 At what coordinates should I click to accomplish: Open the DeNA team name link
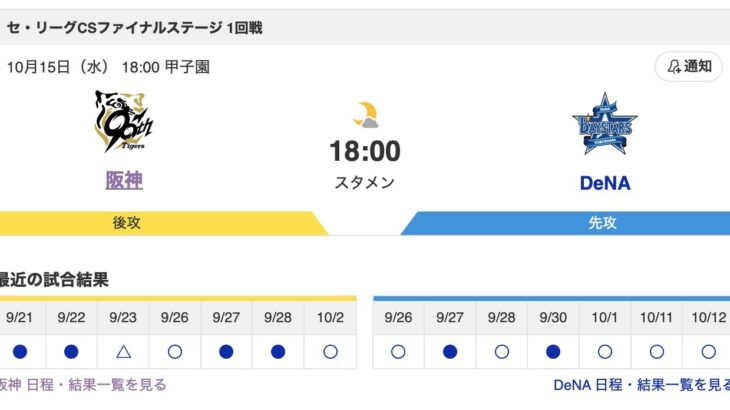[605, 183]
